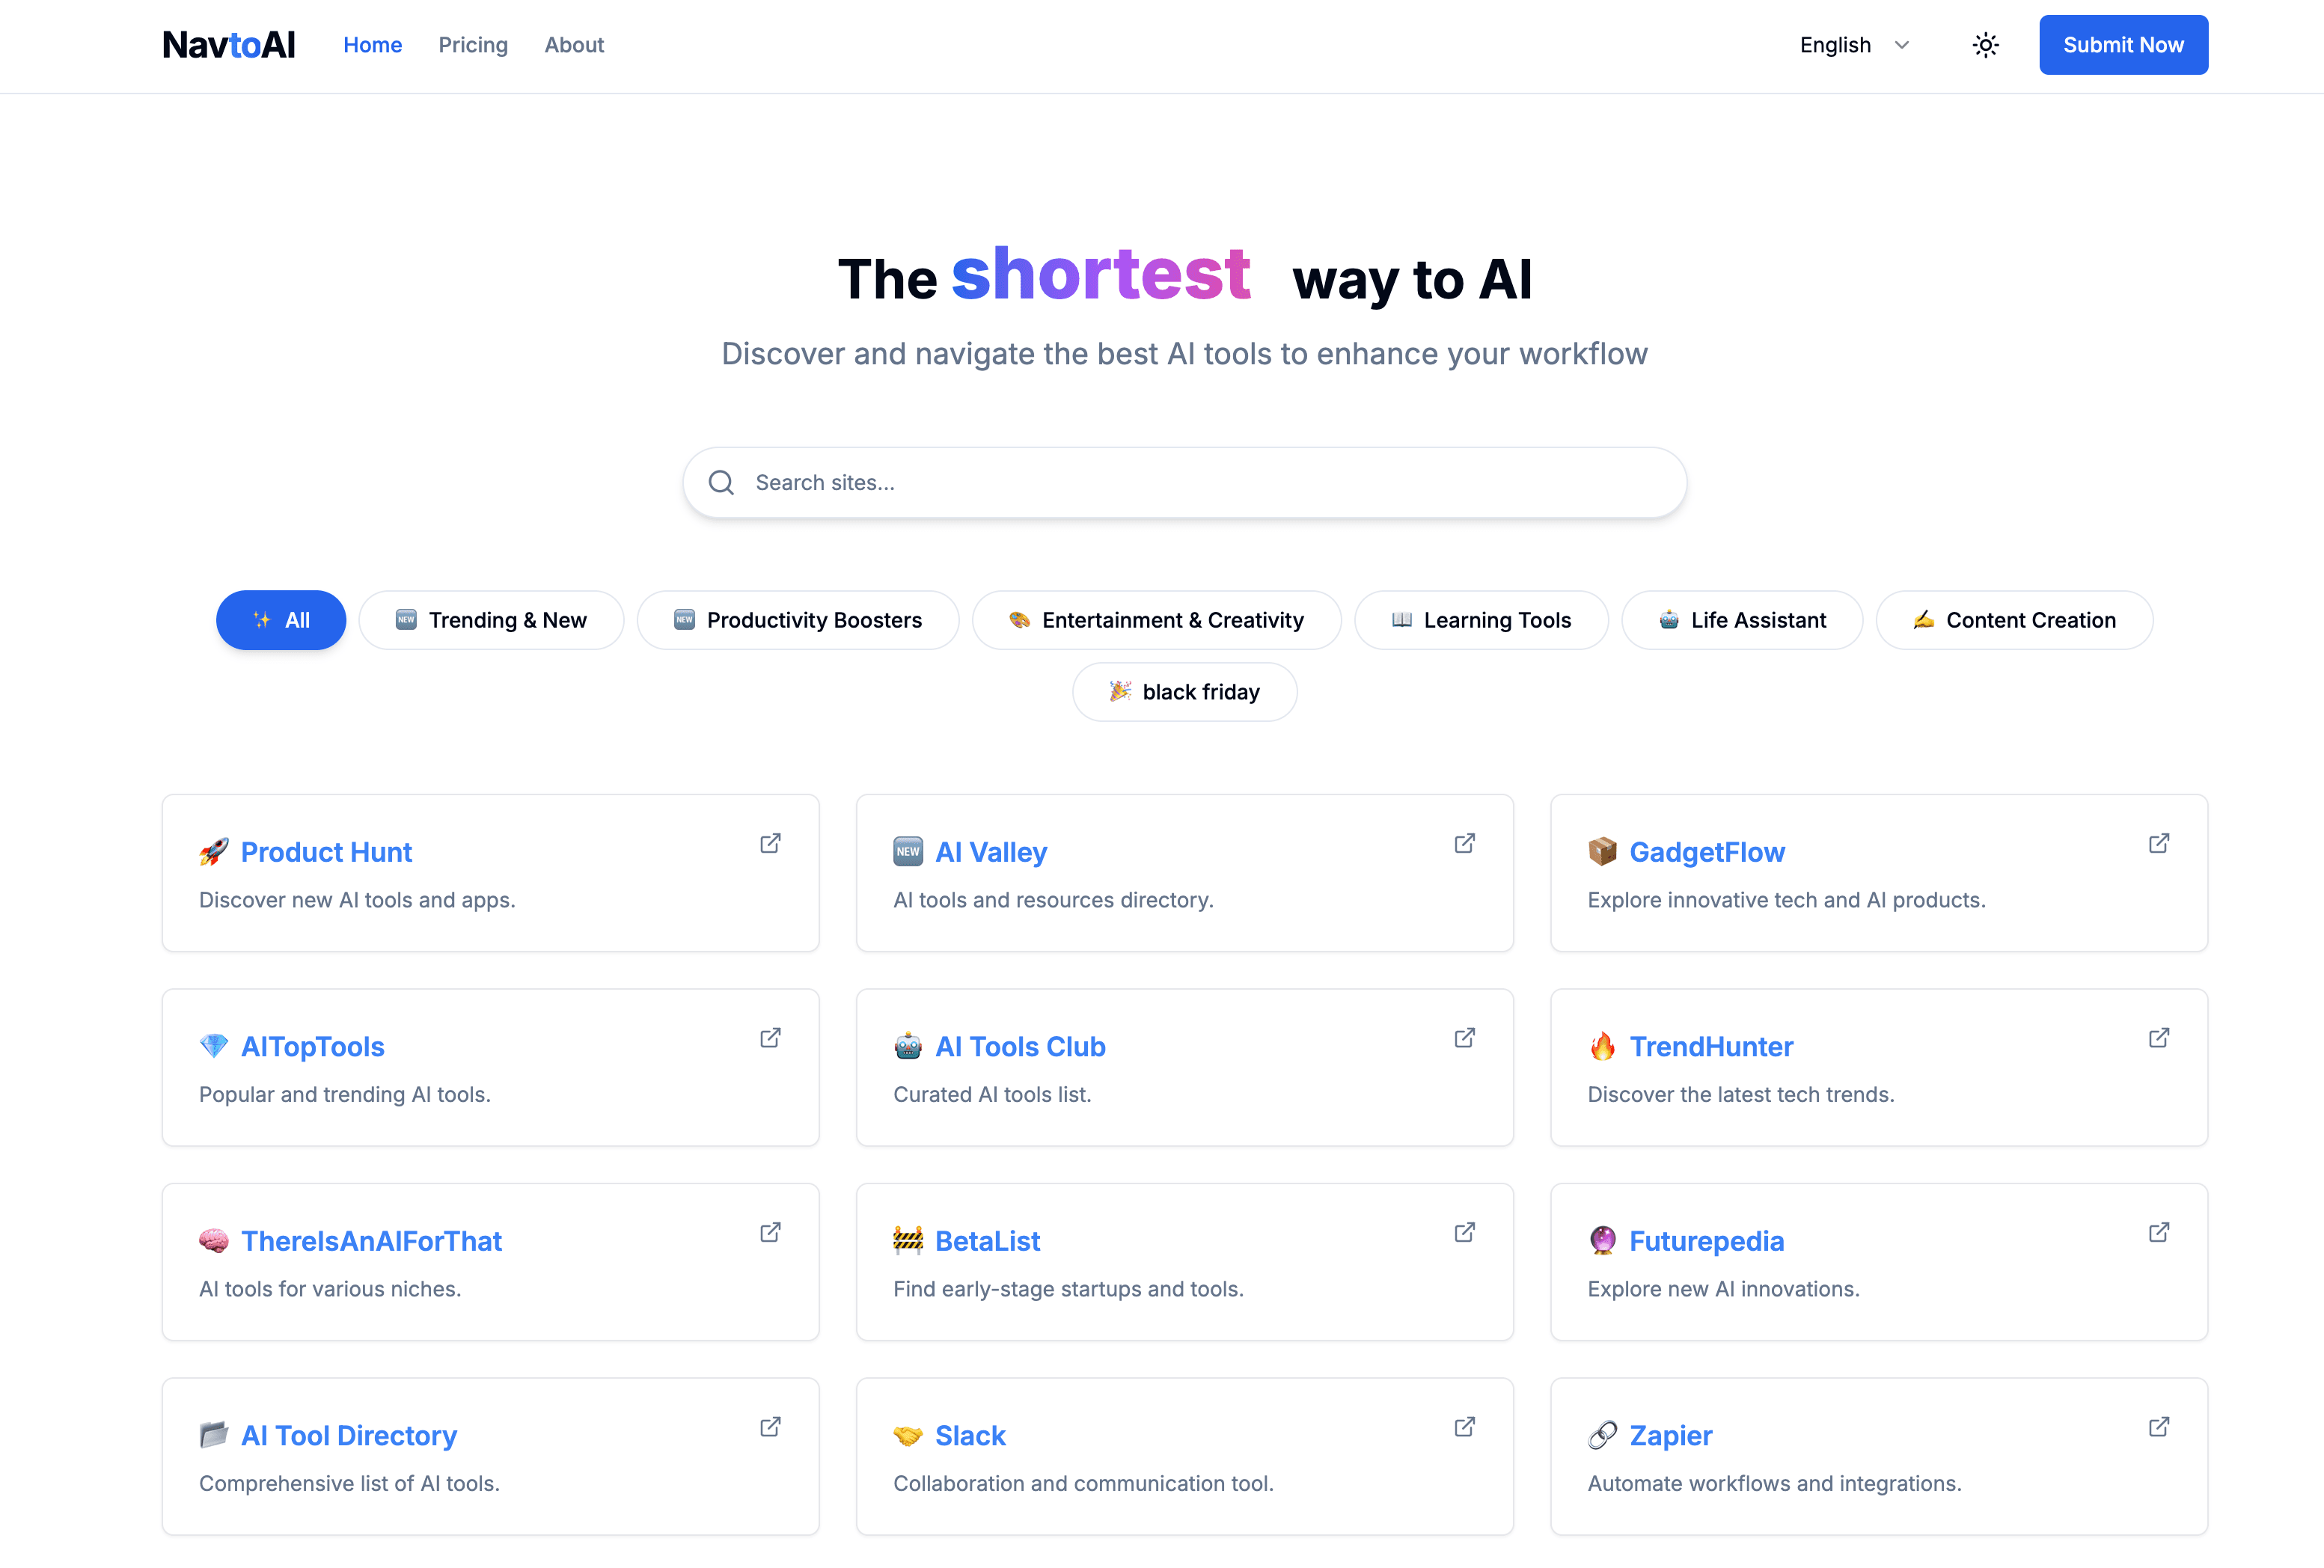Open the AITopTools title link
The width and height of the screenshot is (2324, 1568).
pyautogui.click(x=313, y=1046)
